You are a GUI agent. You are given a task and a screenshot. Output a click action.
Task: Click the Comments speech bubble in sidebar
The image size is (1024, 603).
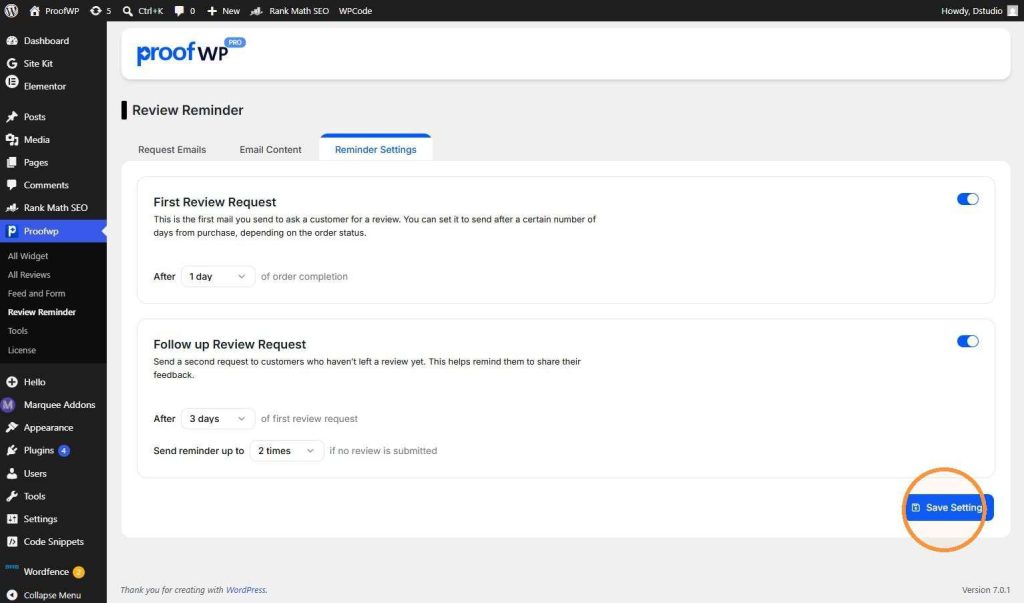[12, 185]
